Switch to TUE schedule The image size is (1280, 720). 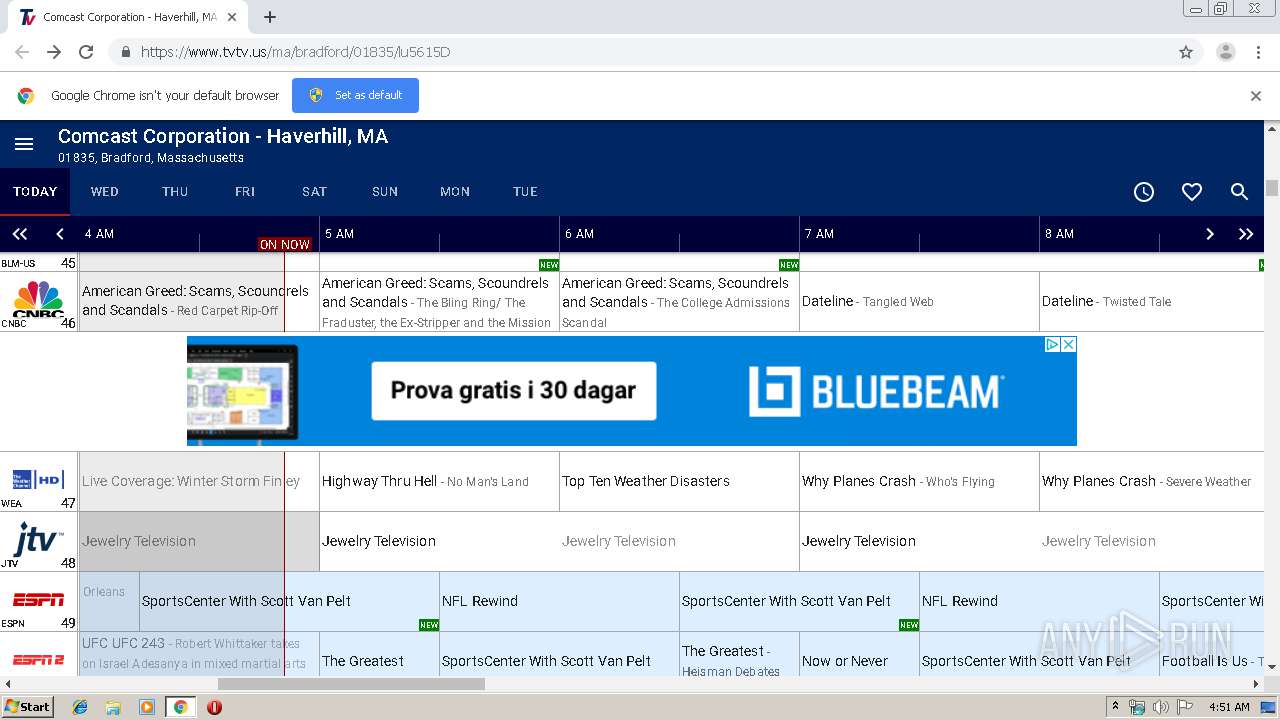pyautogui.click(x=525, y=192)
